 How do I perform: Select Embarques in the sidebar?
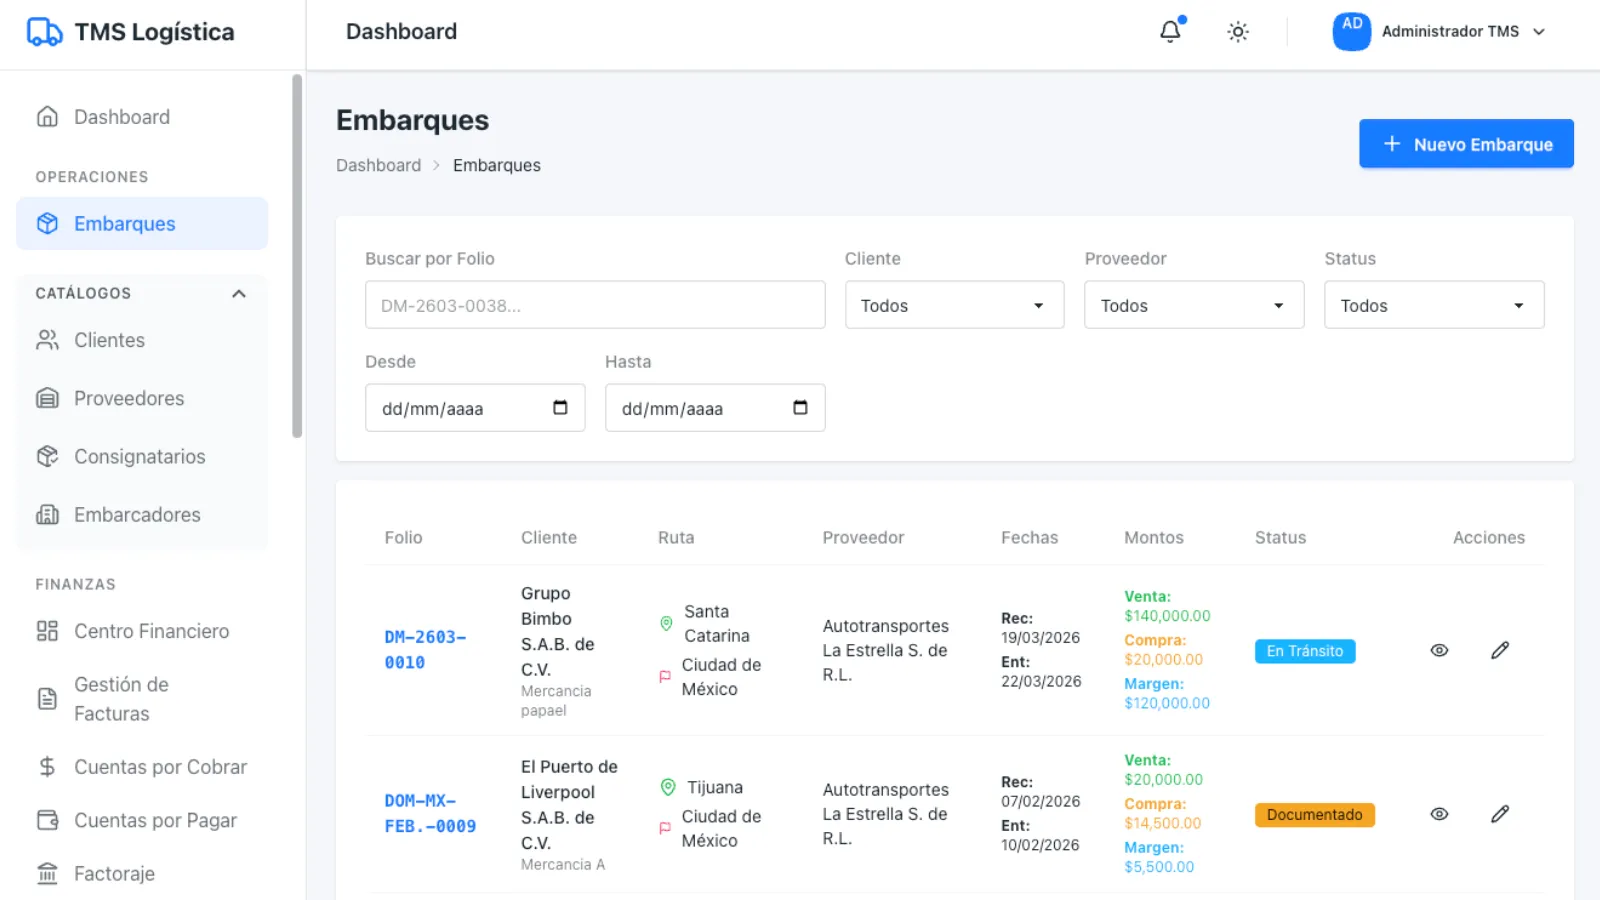142,223
